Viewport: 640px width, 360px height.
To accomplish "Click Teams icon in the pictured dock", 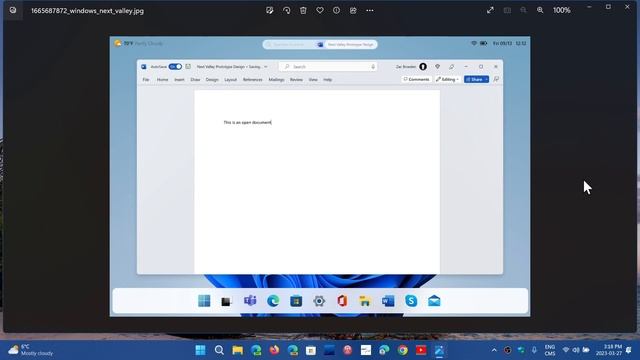I will (250, 301).
